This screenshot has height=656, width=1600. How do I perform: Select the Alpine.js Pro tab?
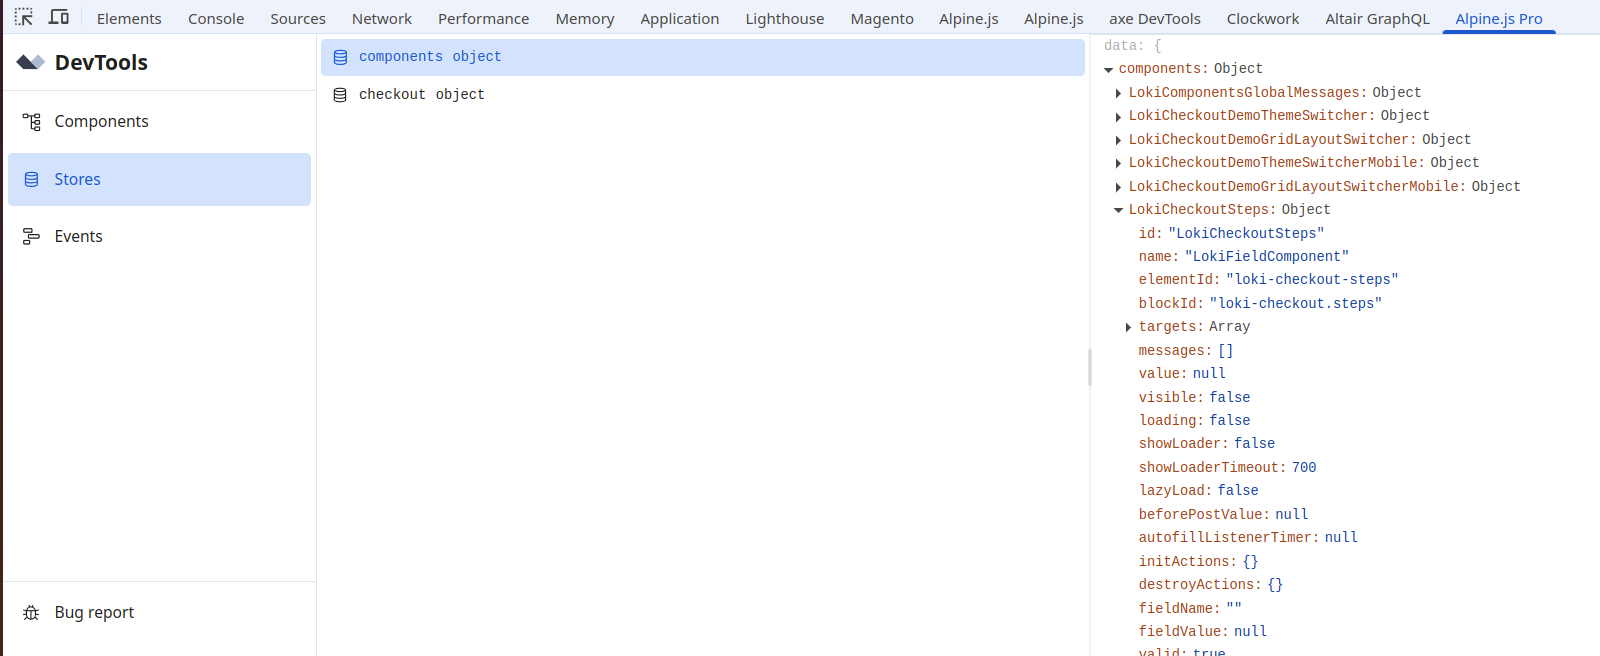point(1499,18)
